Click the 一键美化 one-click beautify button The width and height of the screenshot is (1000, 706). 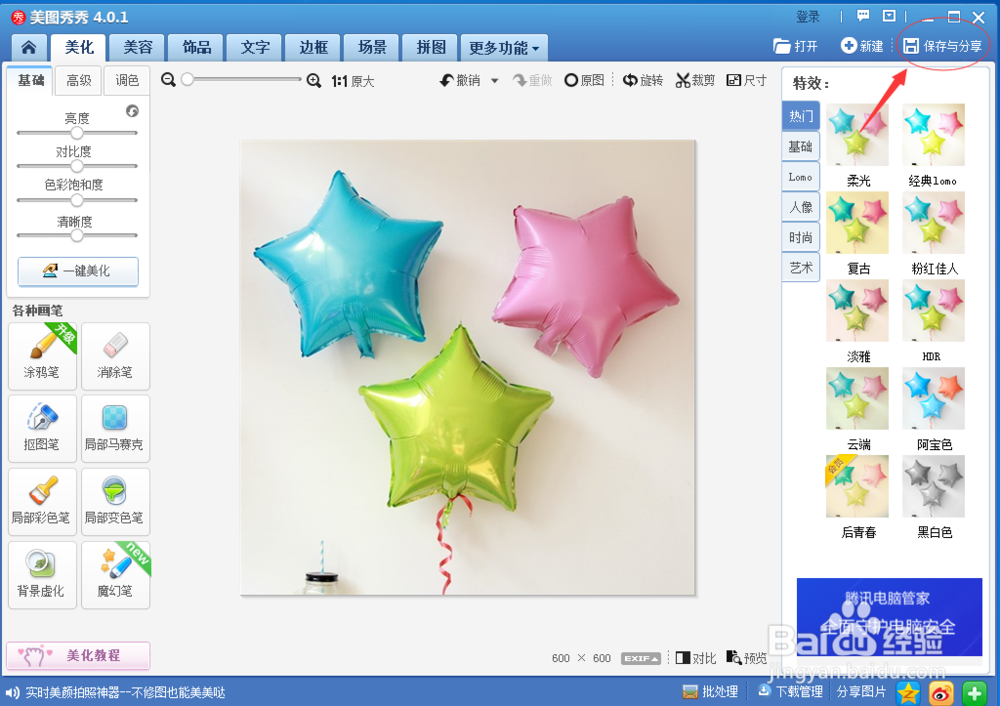point(78,271)
